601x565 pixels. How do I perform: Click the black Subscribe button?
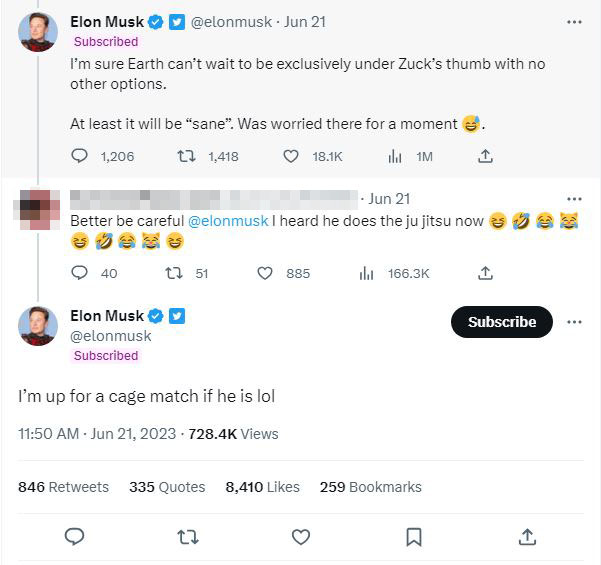502,322
